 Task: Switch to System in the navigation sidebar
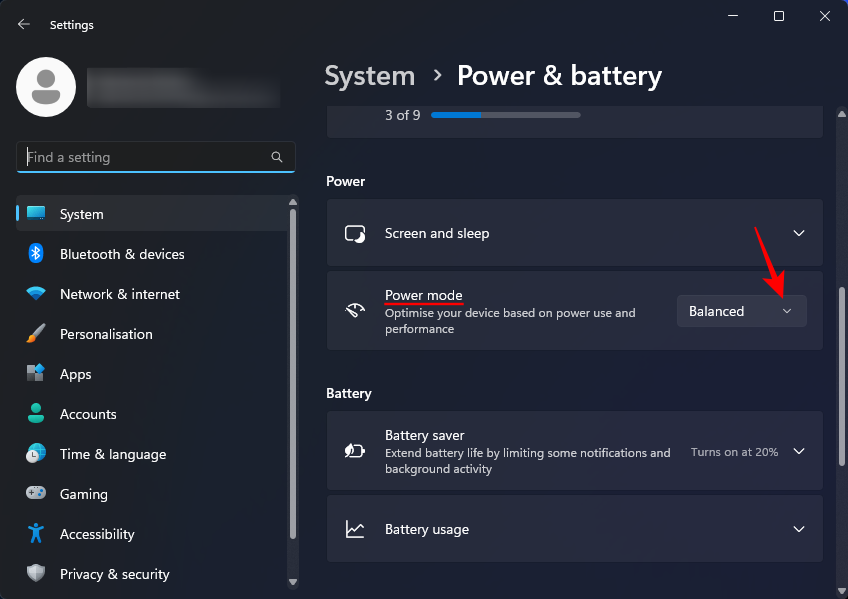coord(81,214)
